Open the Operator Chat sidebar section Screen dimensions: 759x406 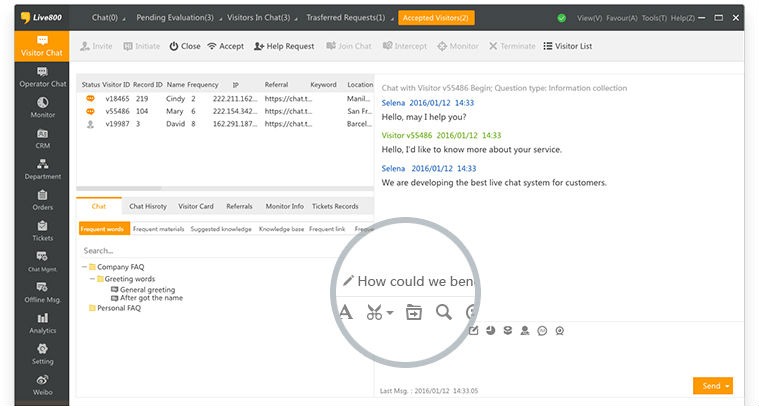tap(42, 77)
